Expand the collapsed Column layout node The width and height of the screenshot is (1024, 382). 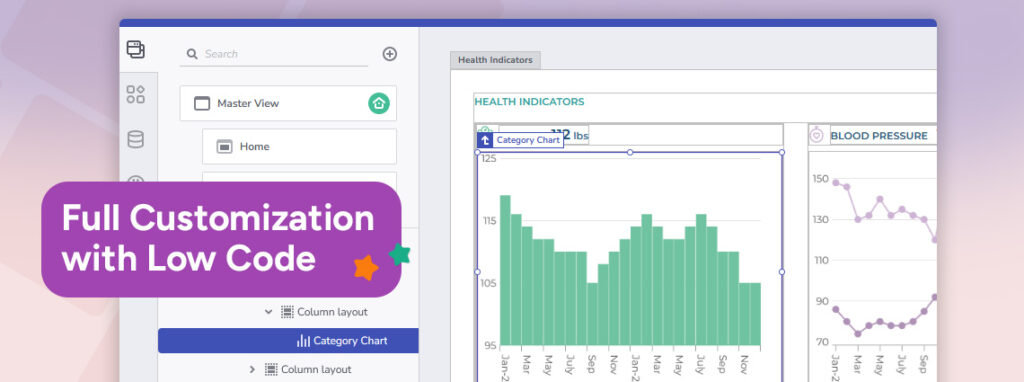(x=252, y=370)
